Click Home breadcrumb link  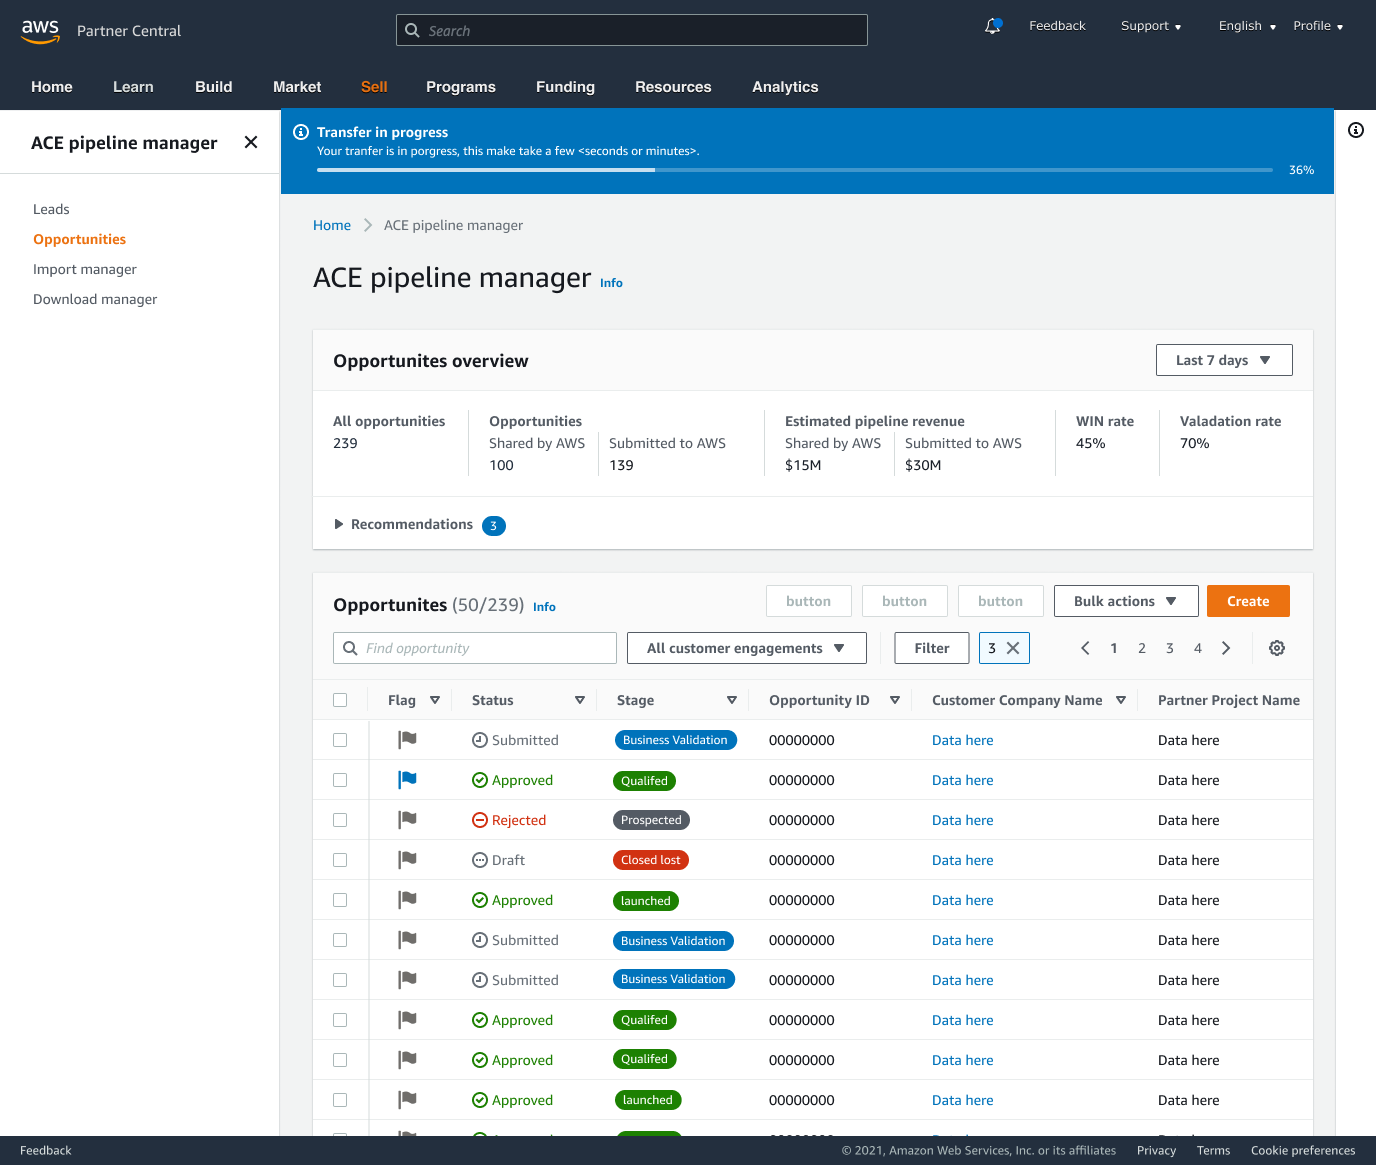click(332, 225)
